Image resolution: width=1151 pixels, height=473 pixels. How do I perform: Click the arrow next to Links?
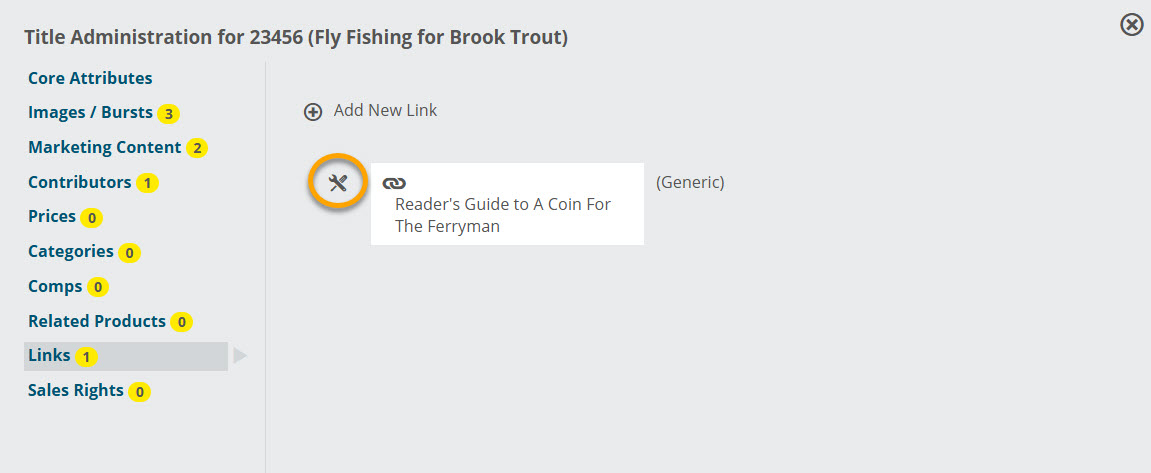coord(240,356)
